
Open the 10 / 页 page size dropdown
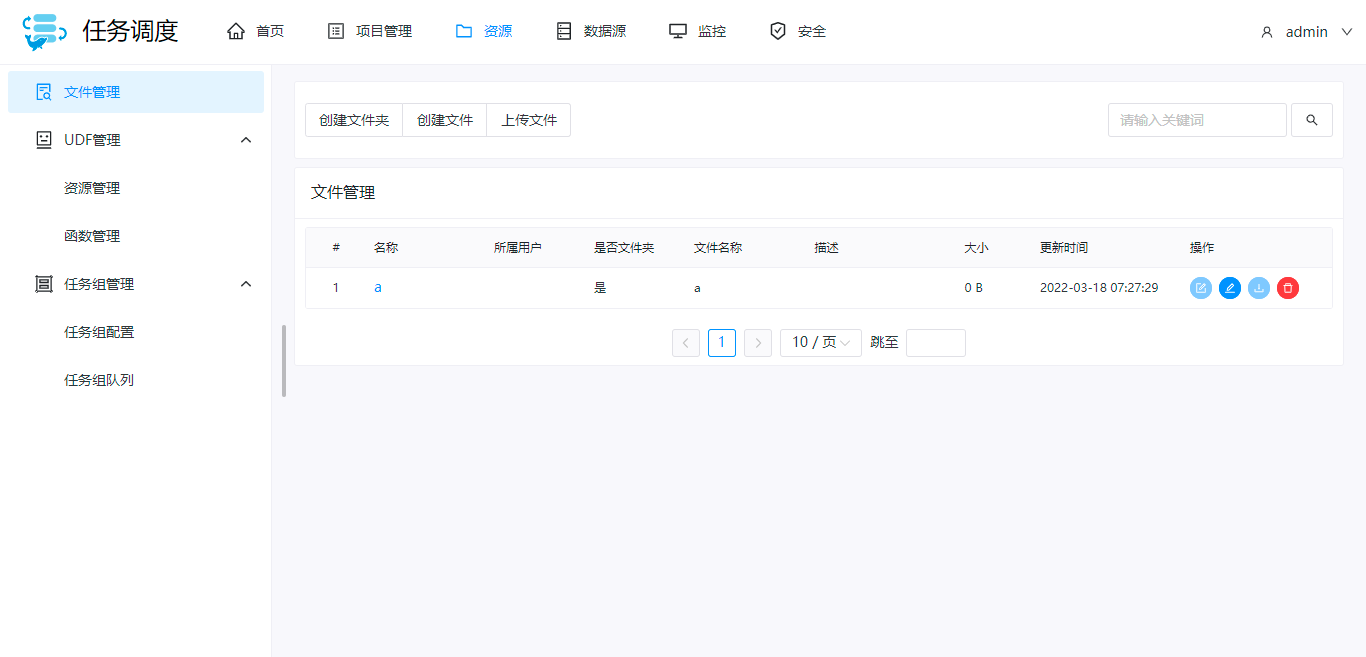point(820,342)
